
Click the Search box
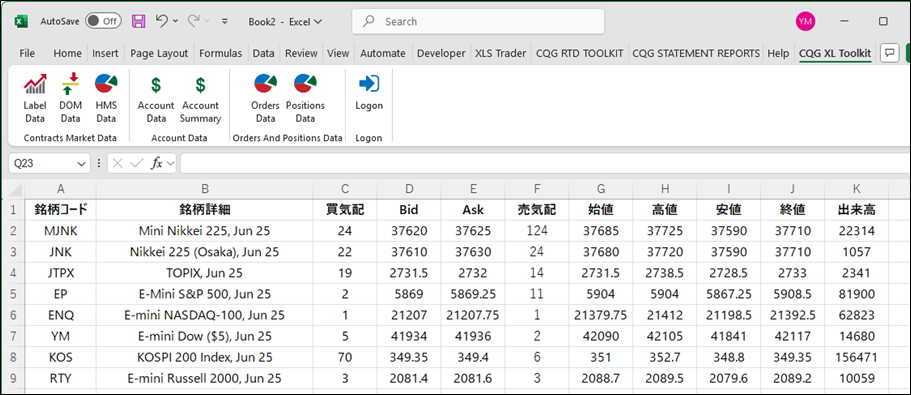tap(478, 21)
